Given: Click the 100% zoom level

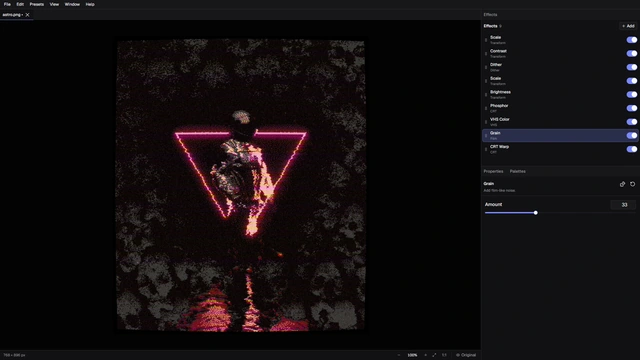Looking at the screenshot, I should [412, 355].
